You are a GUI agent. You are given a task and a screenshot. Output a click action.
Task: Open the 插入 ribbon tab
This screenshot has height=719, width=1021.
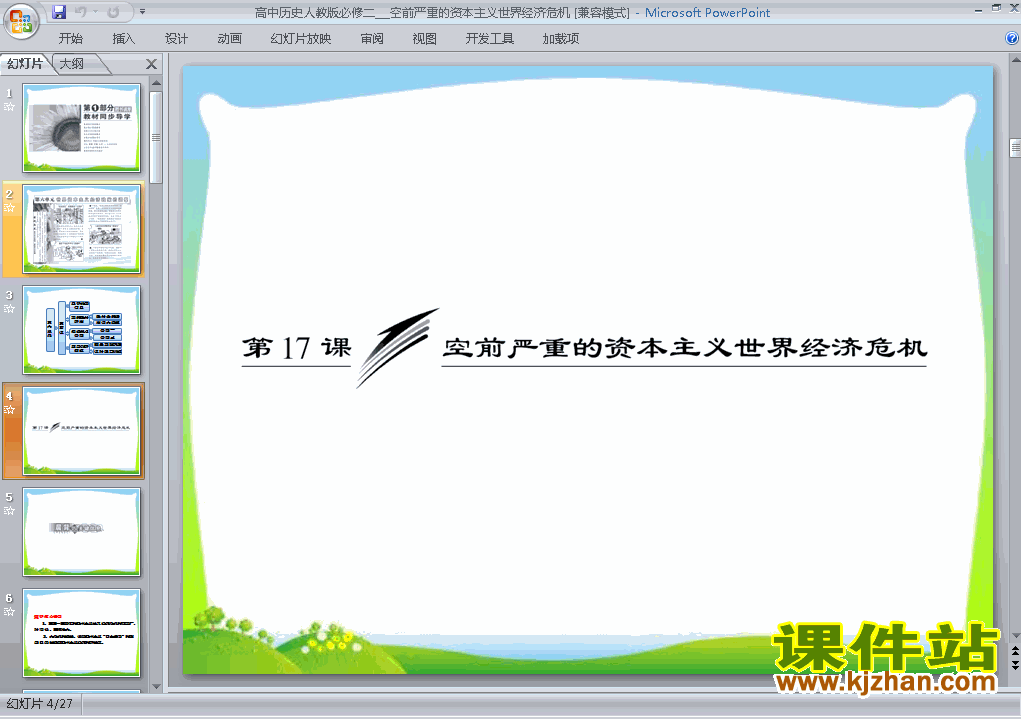(123, 38)
